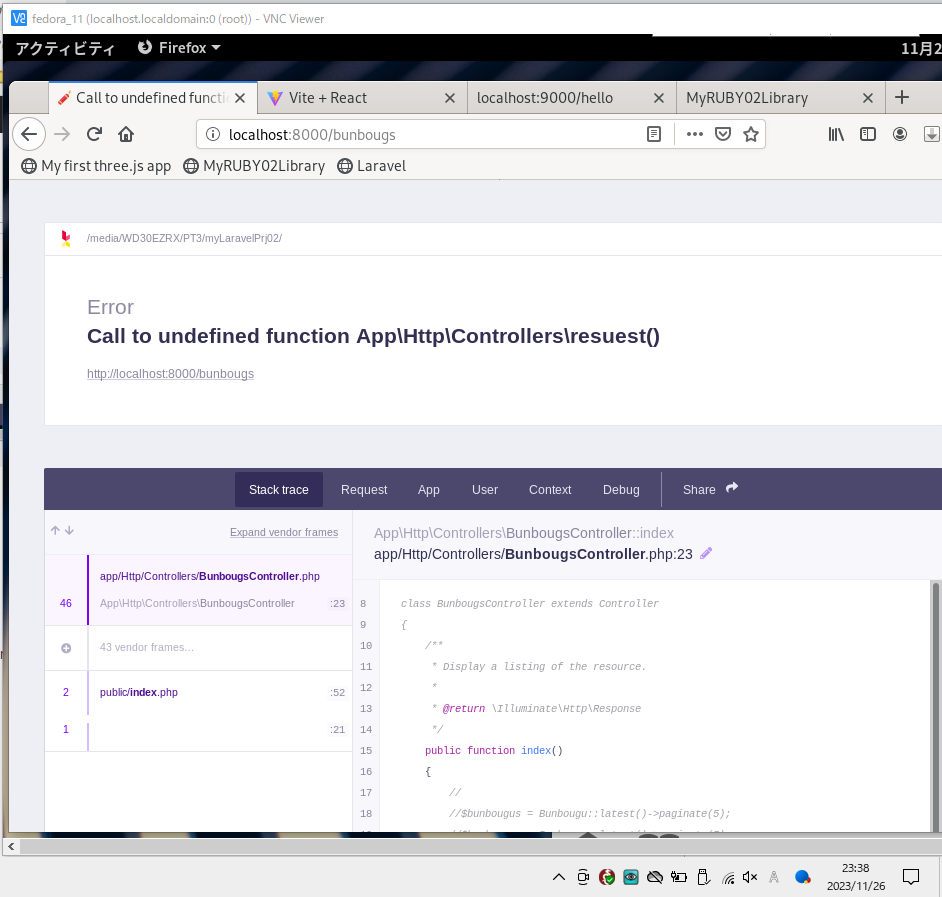Open the Firefox application menu dropdown
This screenshot has width=942, height=897.
[179, 47]
